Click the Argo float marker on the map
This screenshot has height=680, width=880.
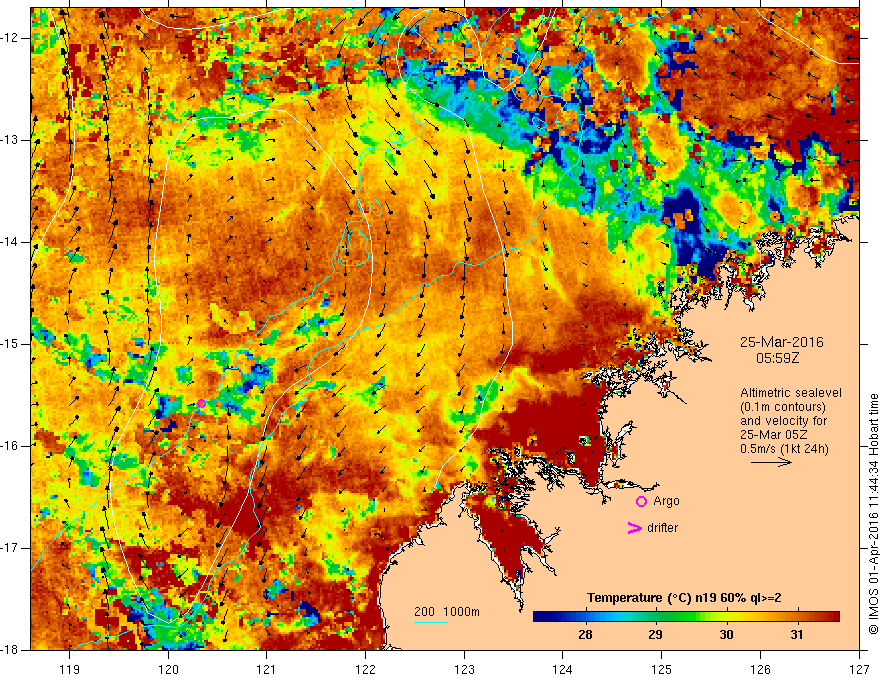[x=201, y=403]
